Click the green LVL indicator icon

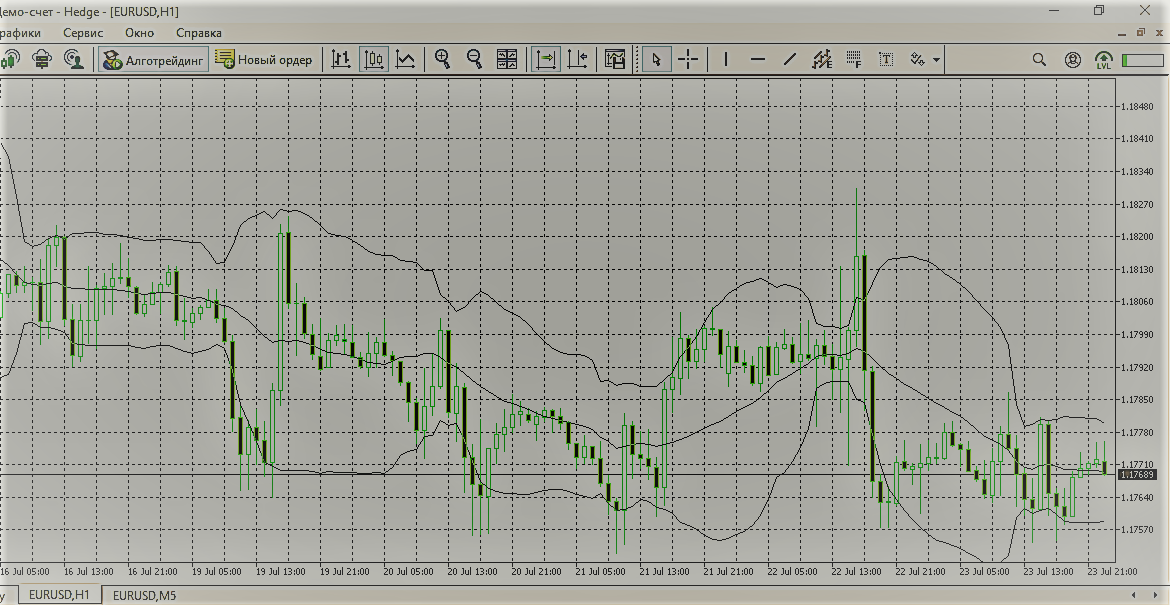(1104, 60)
